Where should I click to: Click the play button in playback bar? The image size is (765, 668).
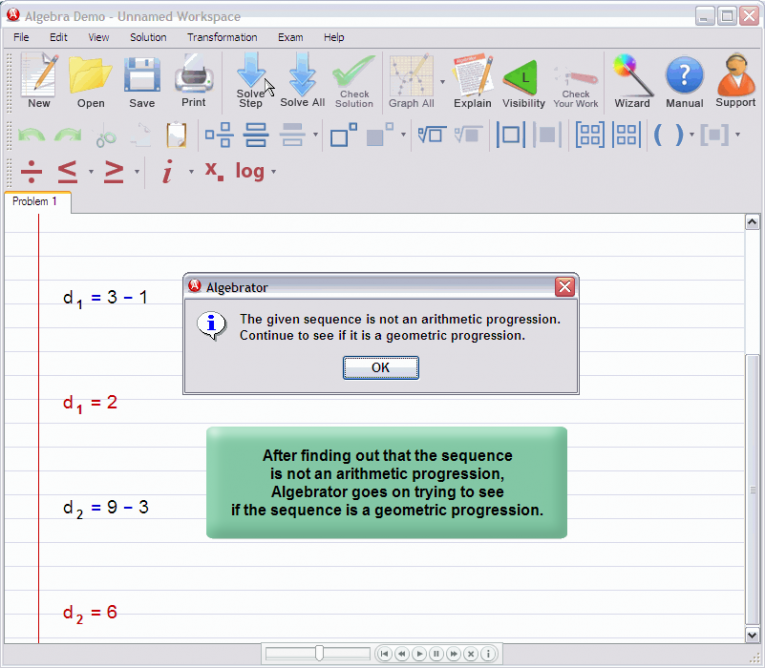419,653
